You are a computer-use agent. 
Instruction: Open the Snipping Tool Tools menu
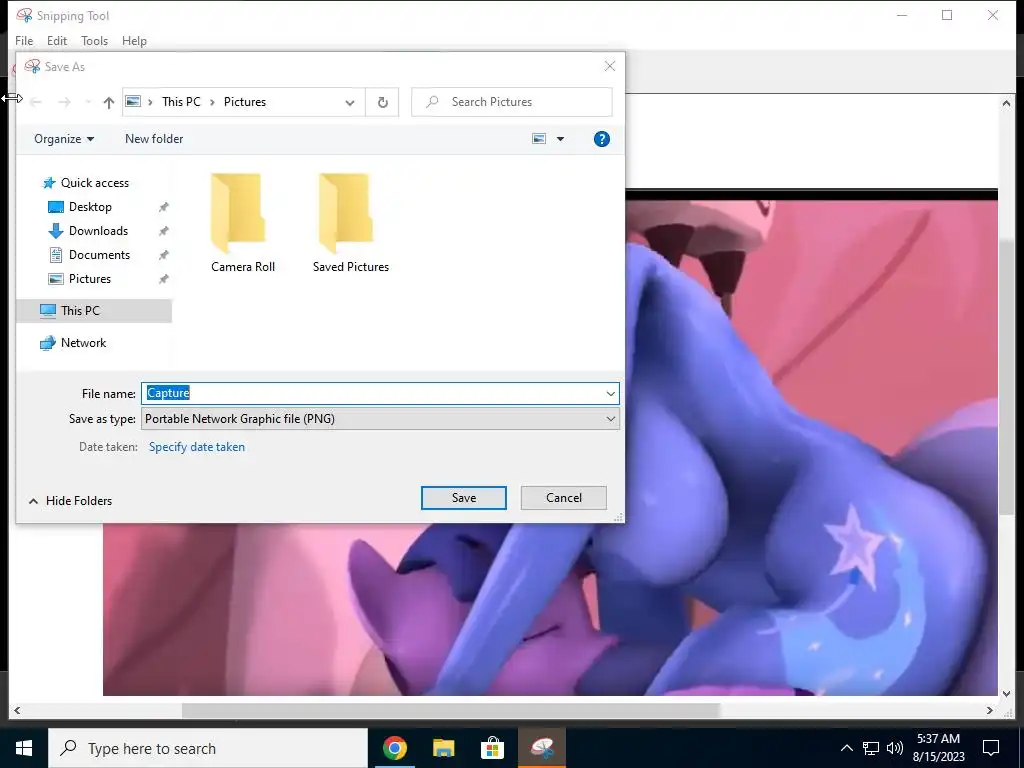95,40
